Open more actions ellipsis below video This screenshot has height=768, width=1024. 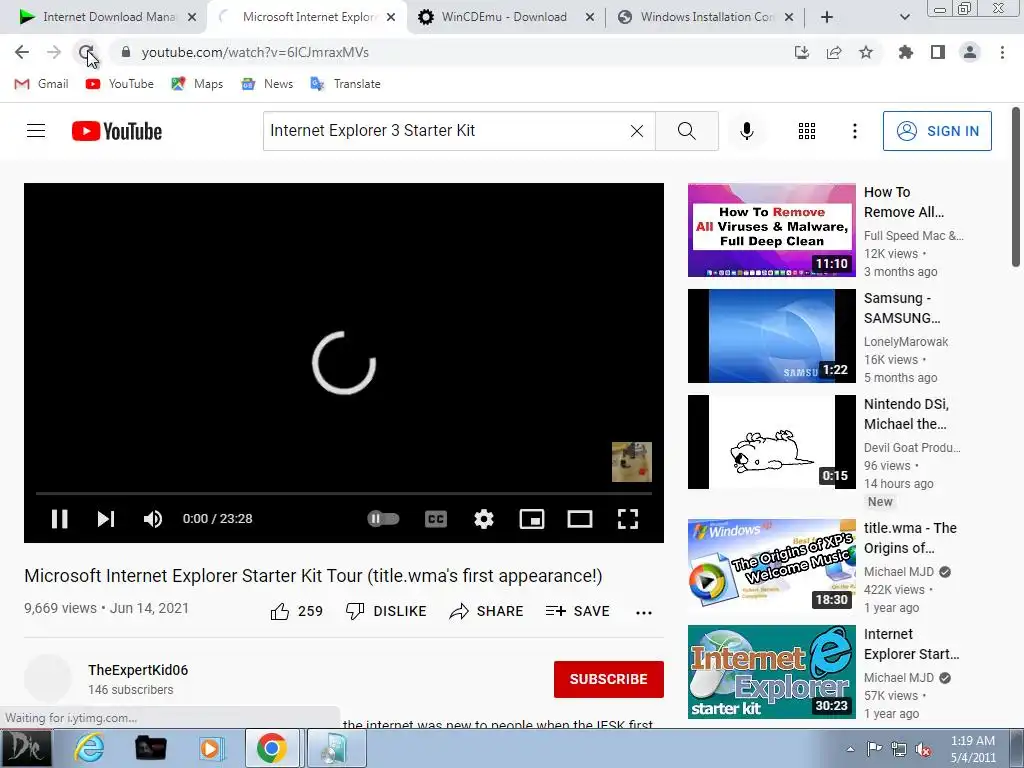coord(644,612)
